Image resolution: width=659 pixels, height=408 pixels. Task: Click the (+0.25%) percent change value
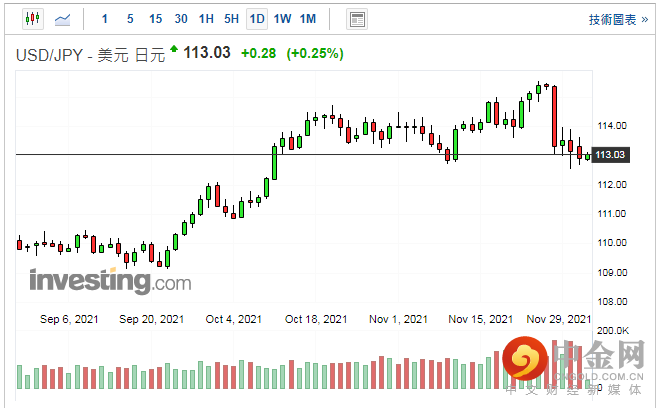315,53
